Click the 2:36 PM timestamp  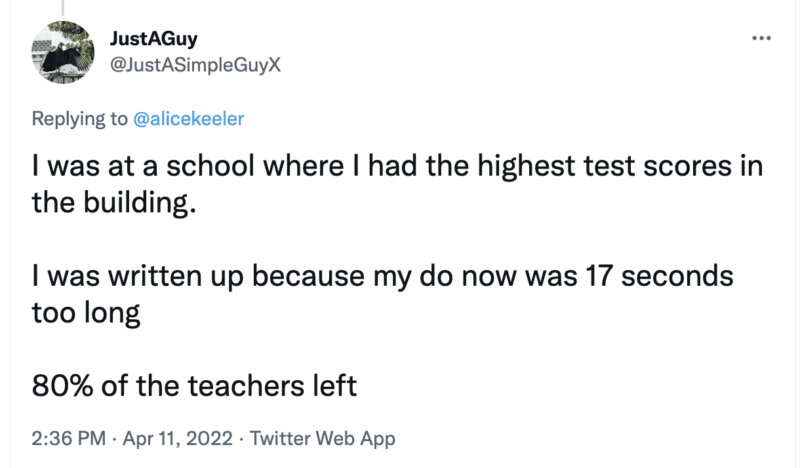69,438
